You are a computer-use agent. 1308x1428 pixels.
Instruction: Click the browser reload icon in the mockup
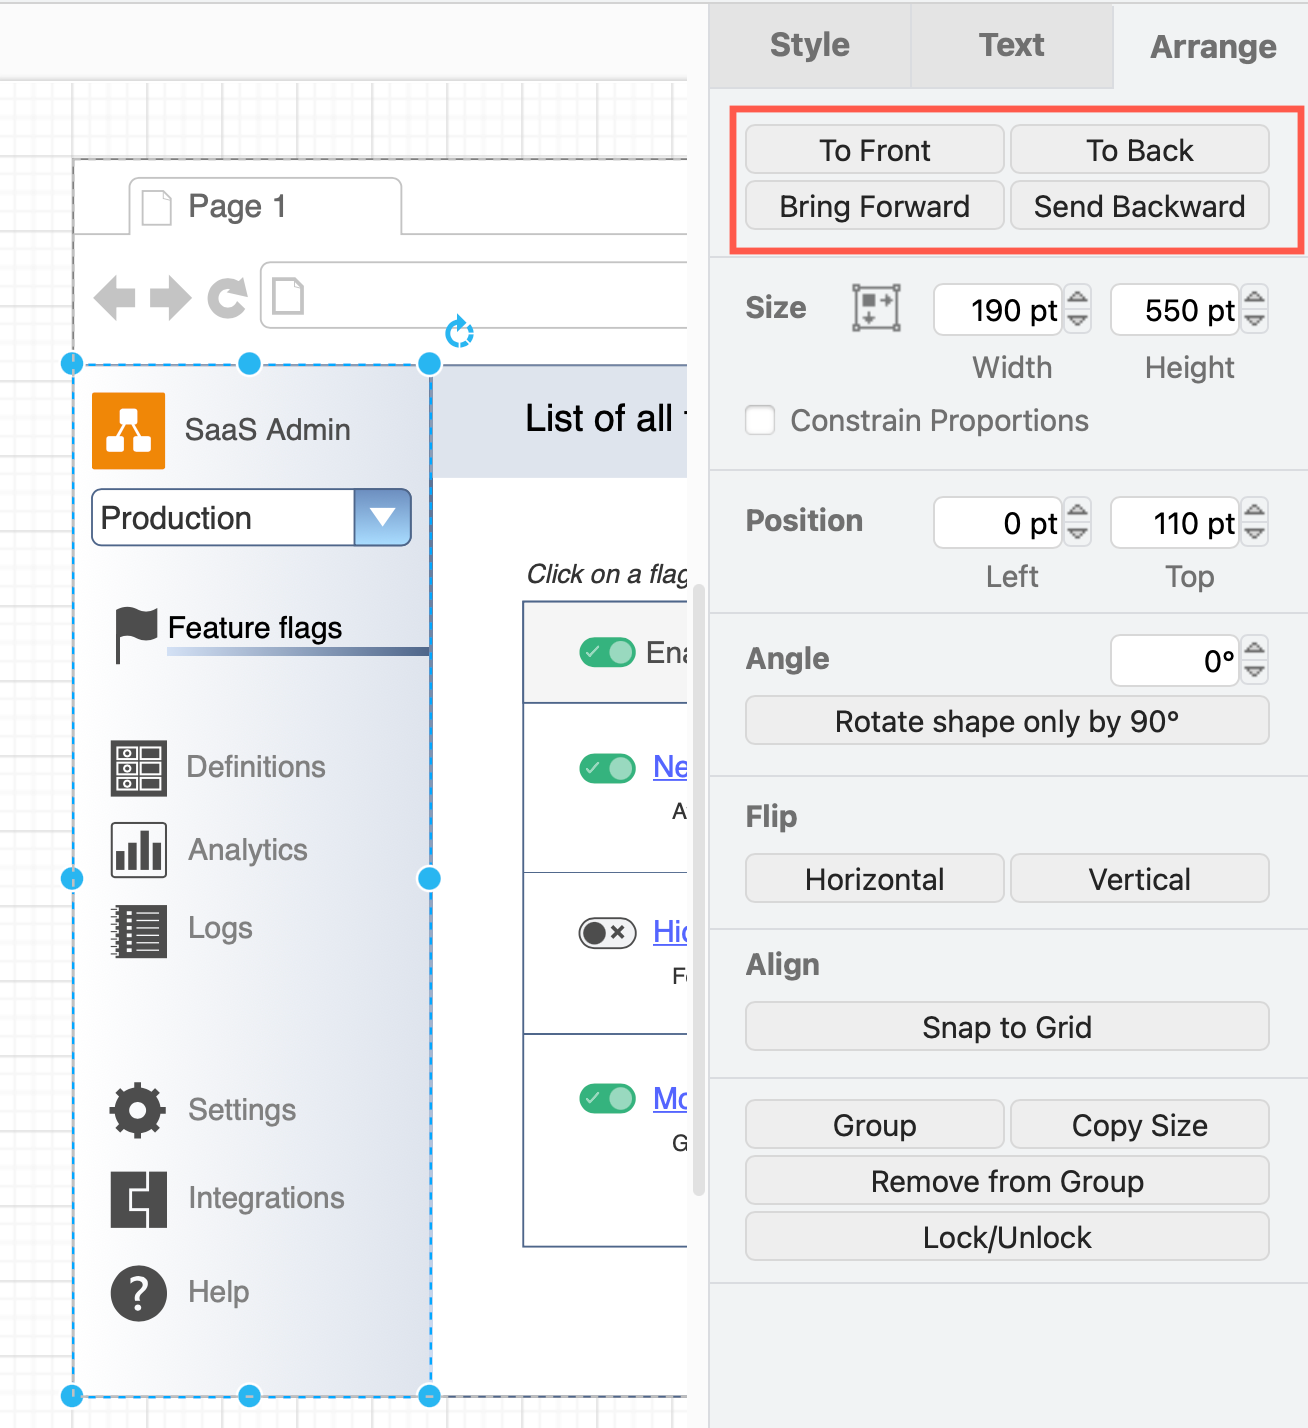[227, 296]
